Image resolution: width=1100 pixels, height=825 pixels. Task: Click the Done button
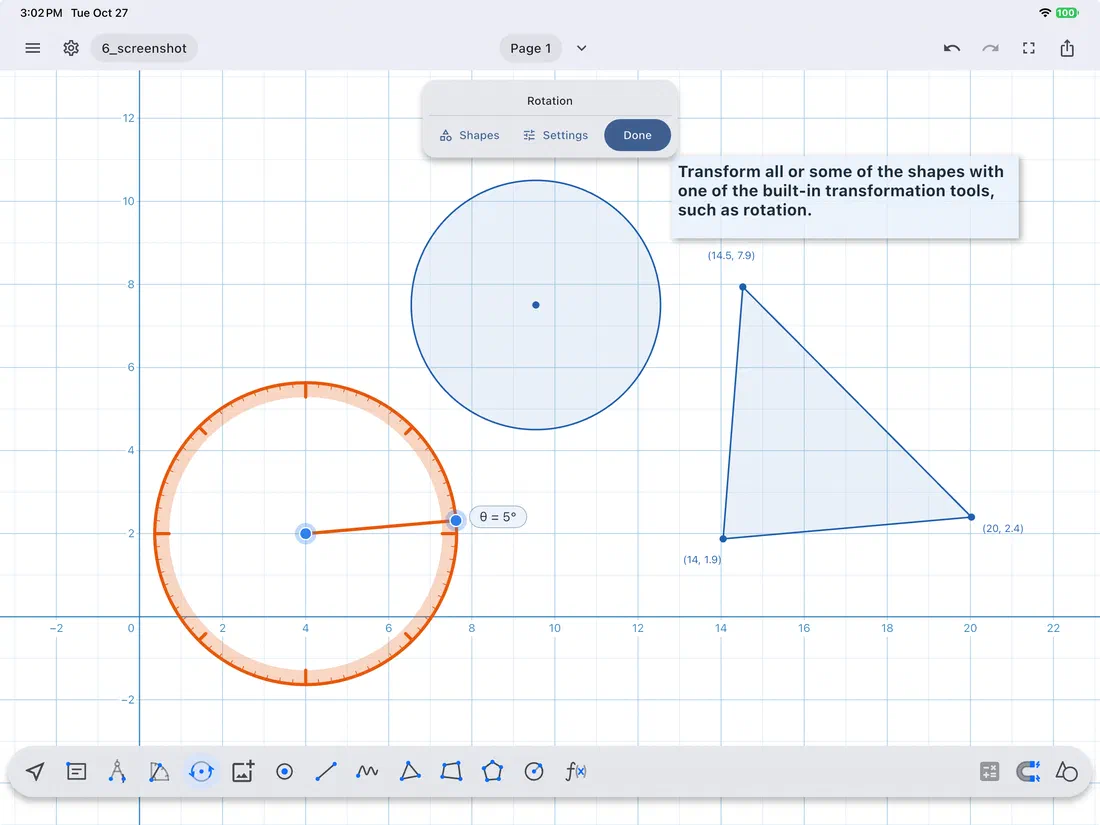[x=637, y=135]
